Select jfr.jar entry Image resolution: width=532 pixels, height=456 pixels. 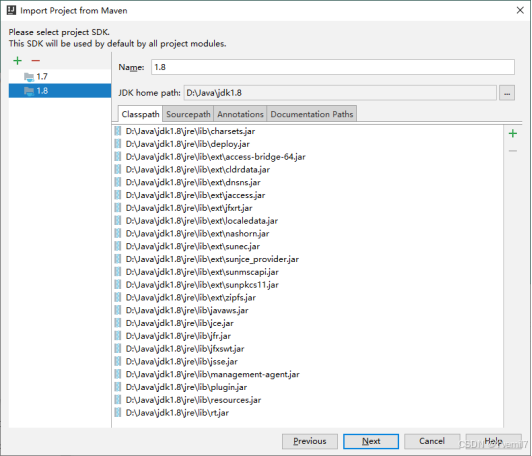178,336
